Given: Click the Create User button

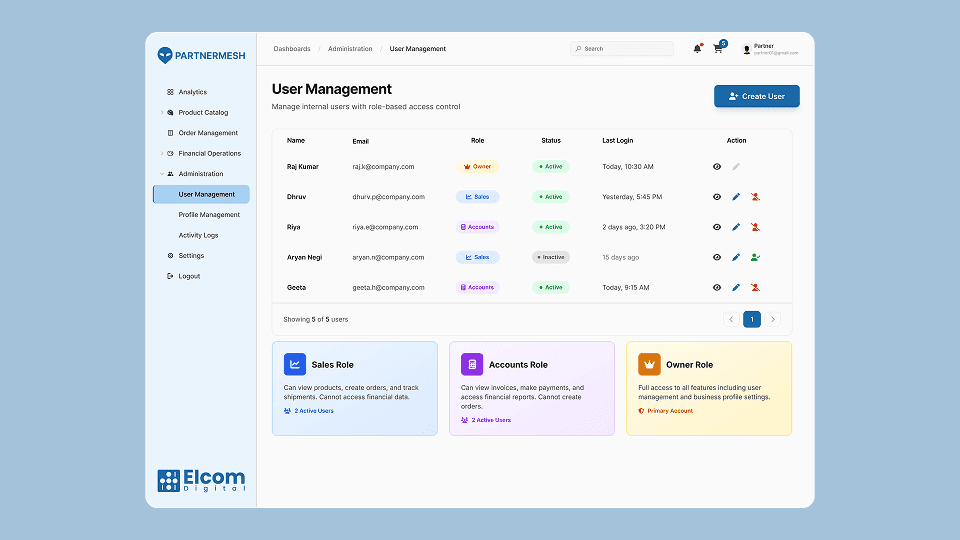Looking at the screenshot, I should point(756,96).
